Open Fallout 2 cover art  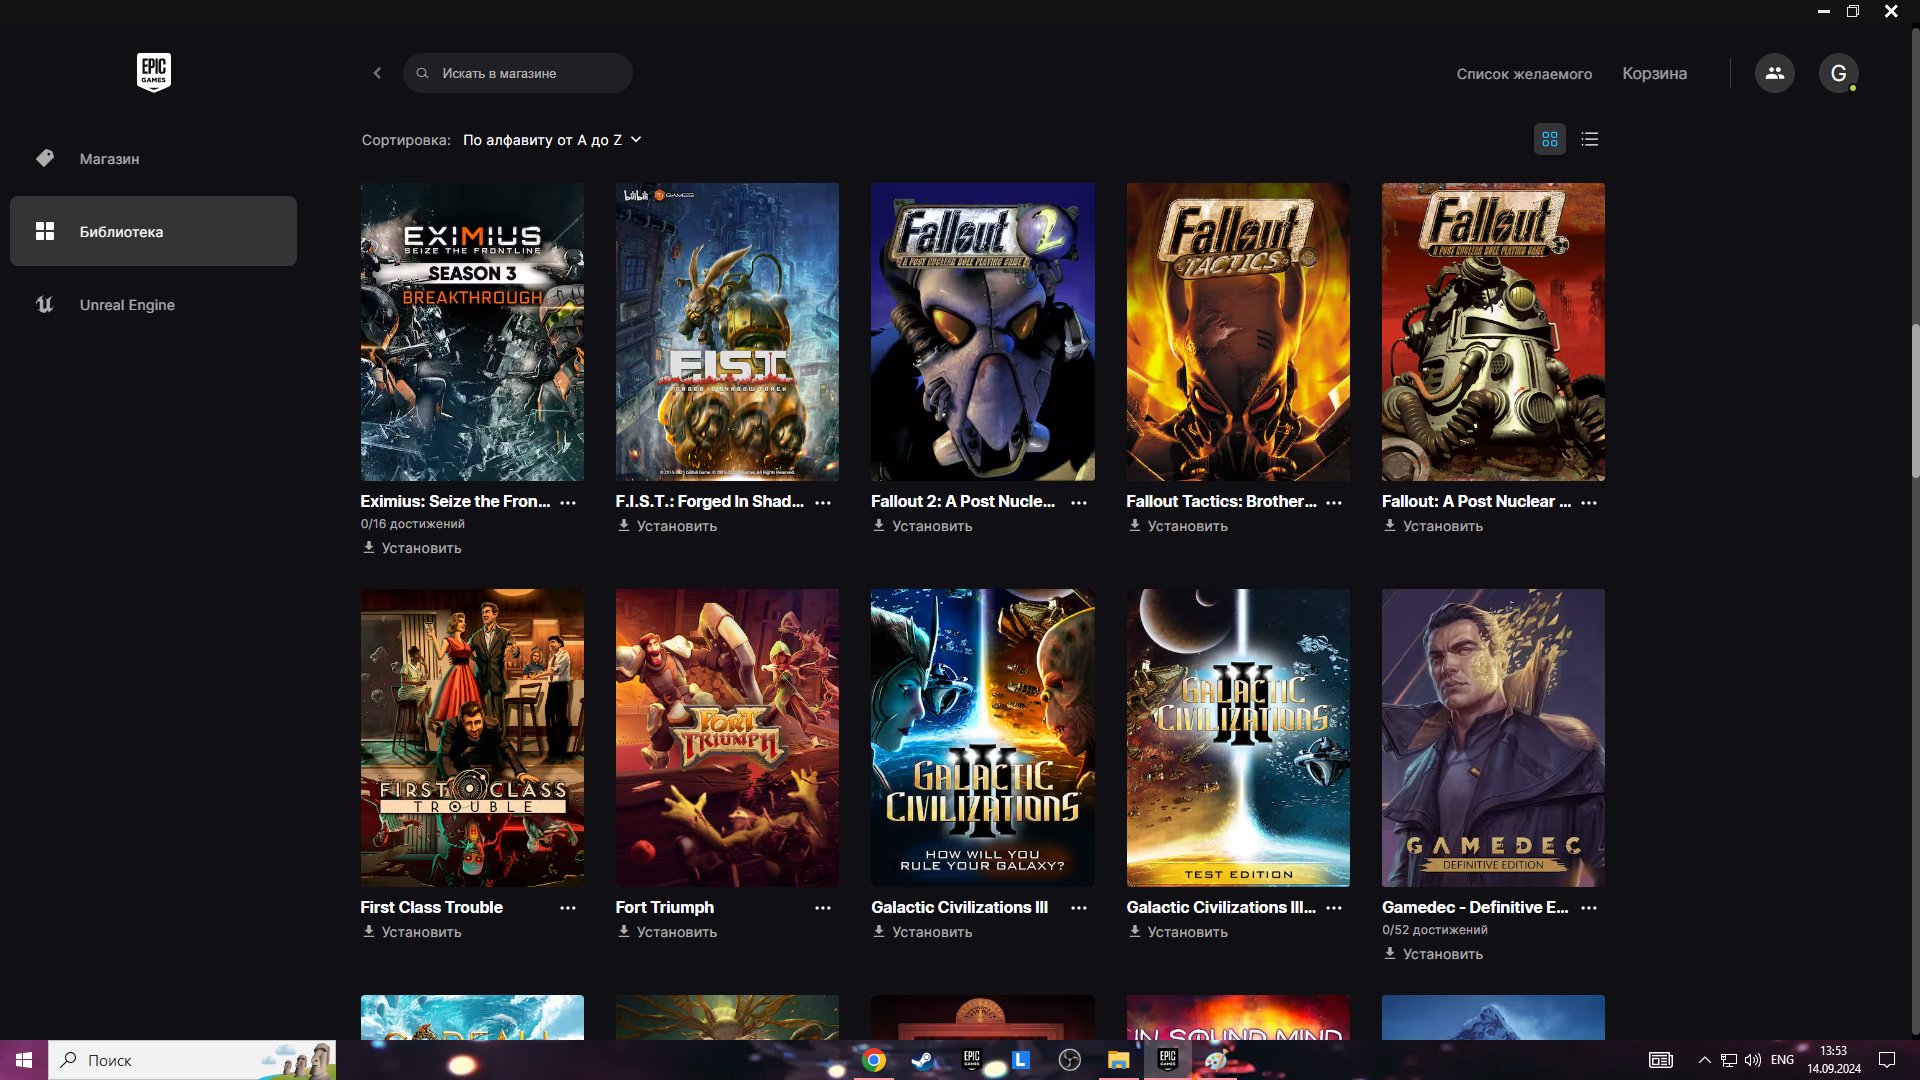(x=982, y=332)
